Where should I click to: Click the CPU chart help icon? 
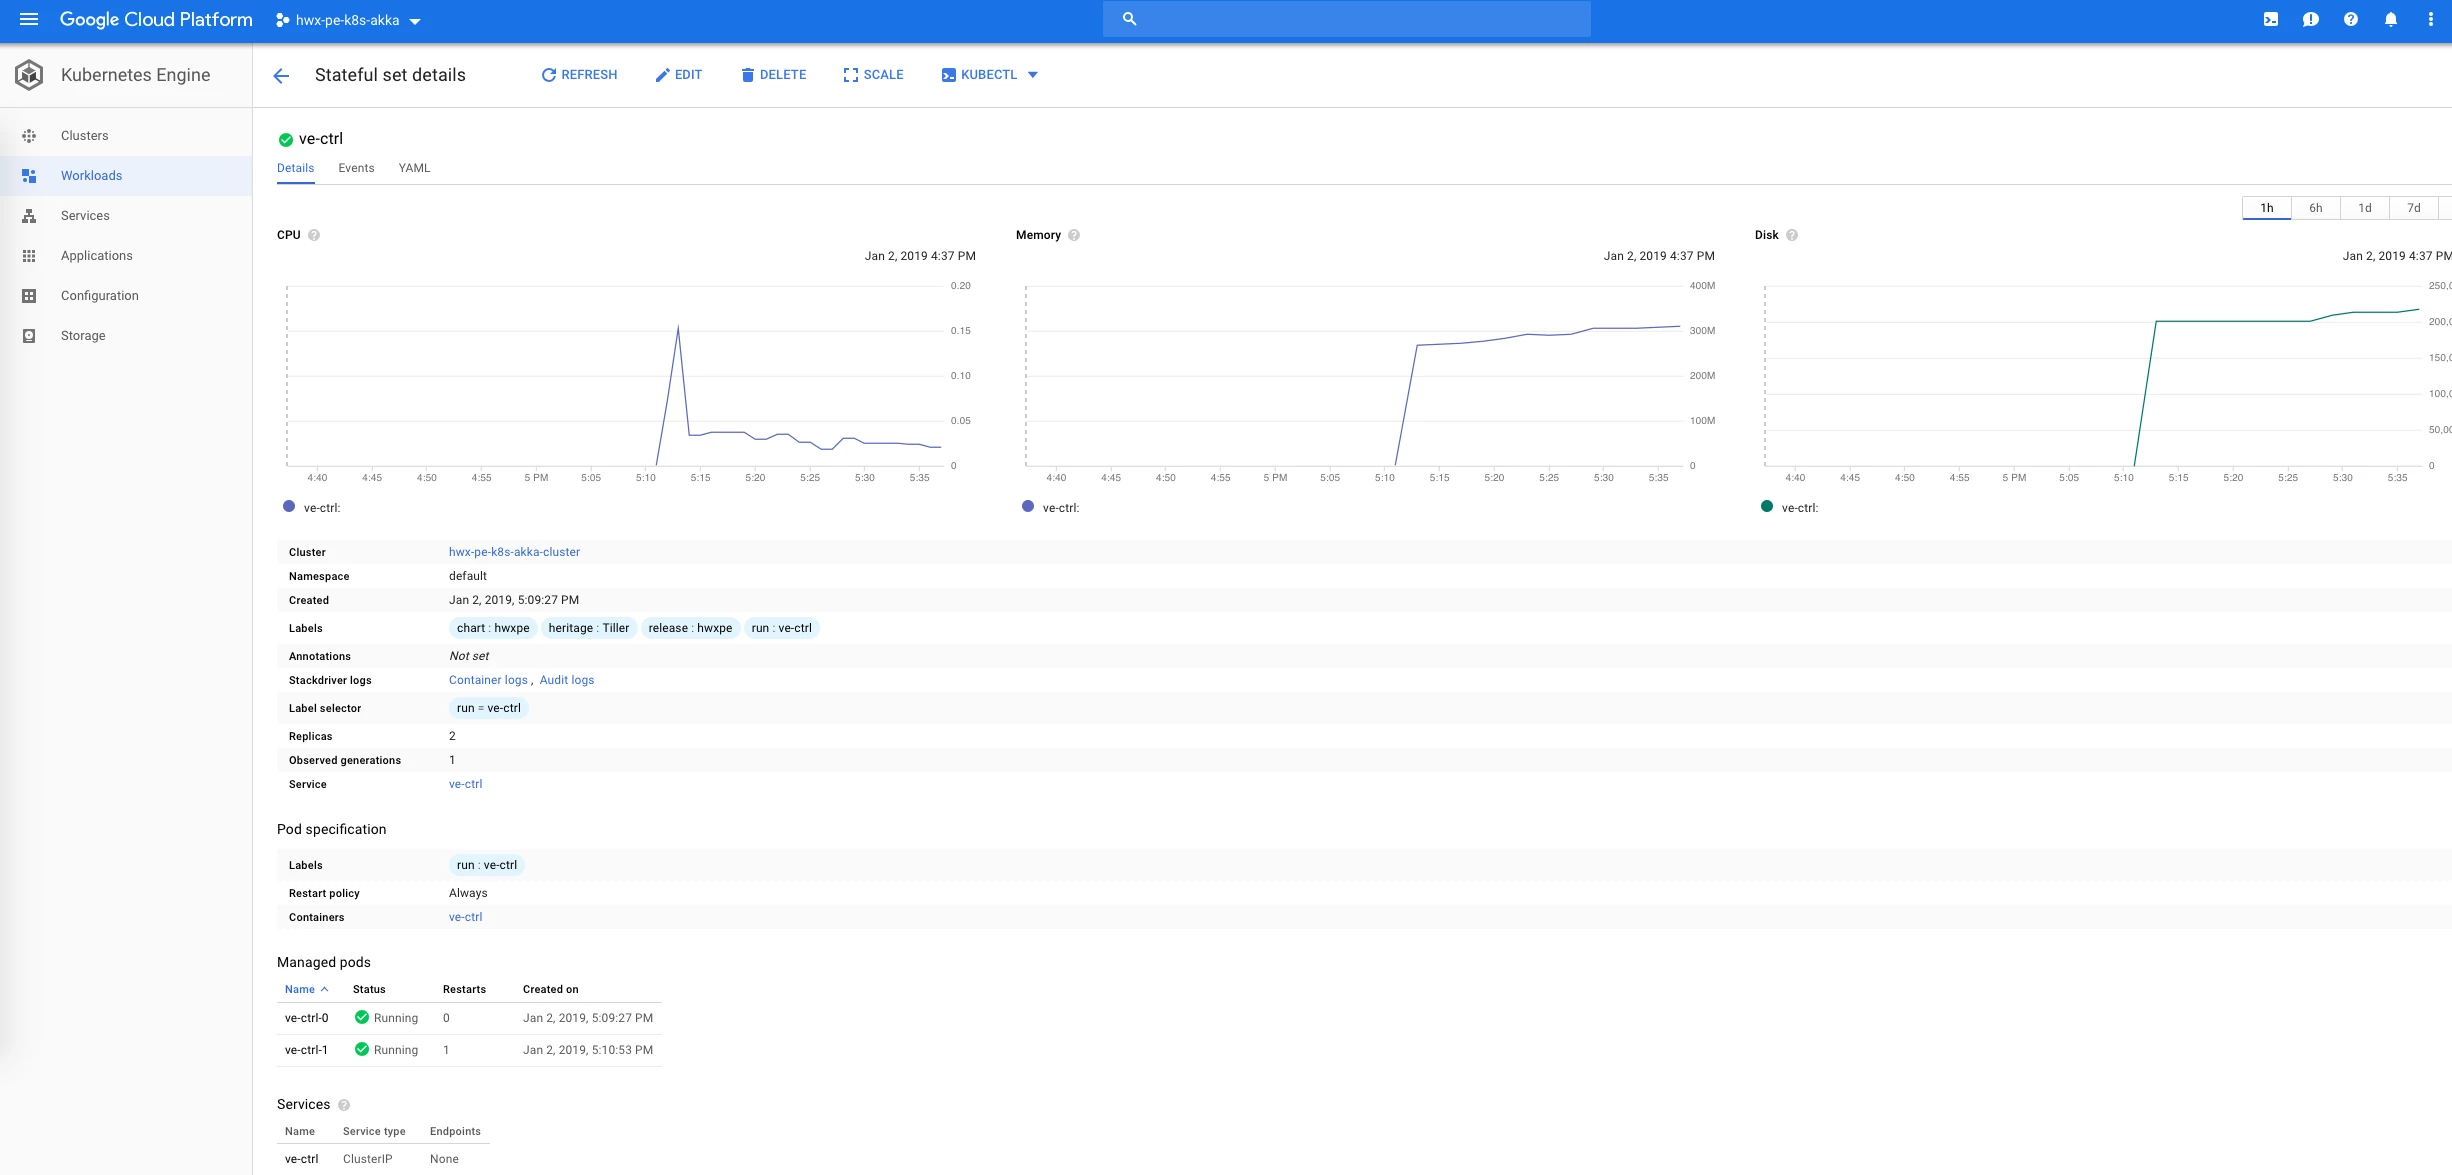tap(314, 235)
